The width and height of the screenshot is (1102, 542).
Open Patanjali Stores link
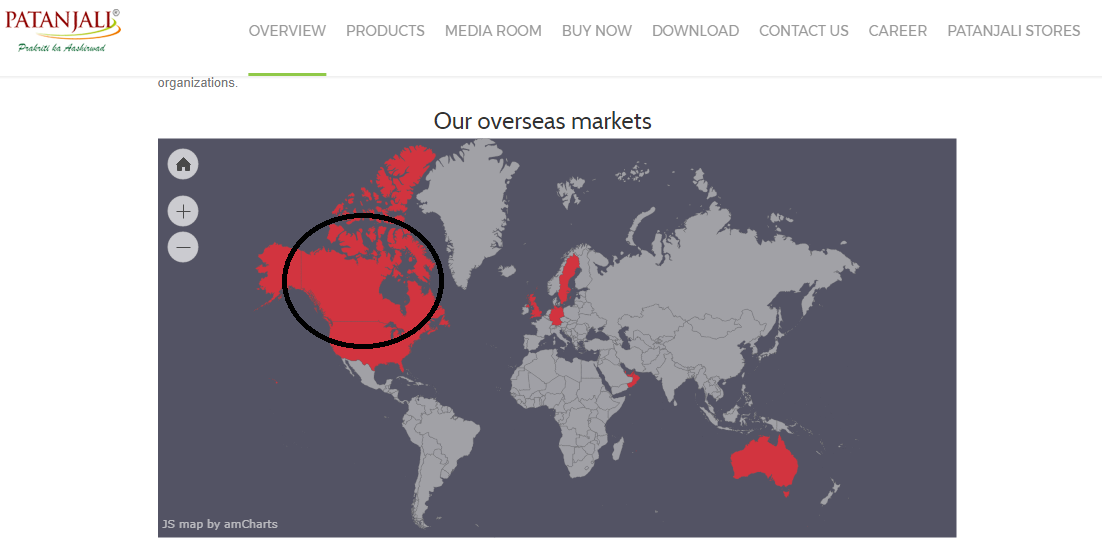click(1013, 31)
